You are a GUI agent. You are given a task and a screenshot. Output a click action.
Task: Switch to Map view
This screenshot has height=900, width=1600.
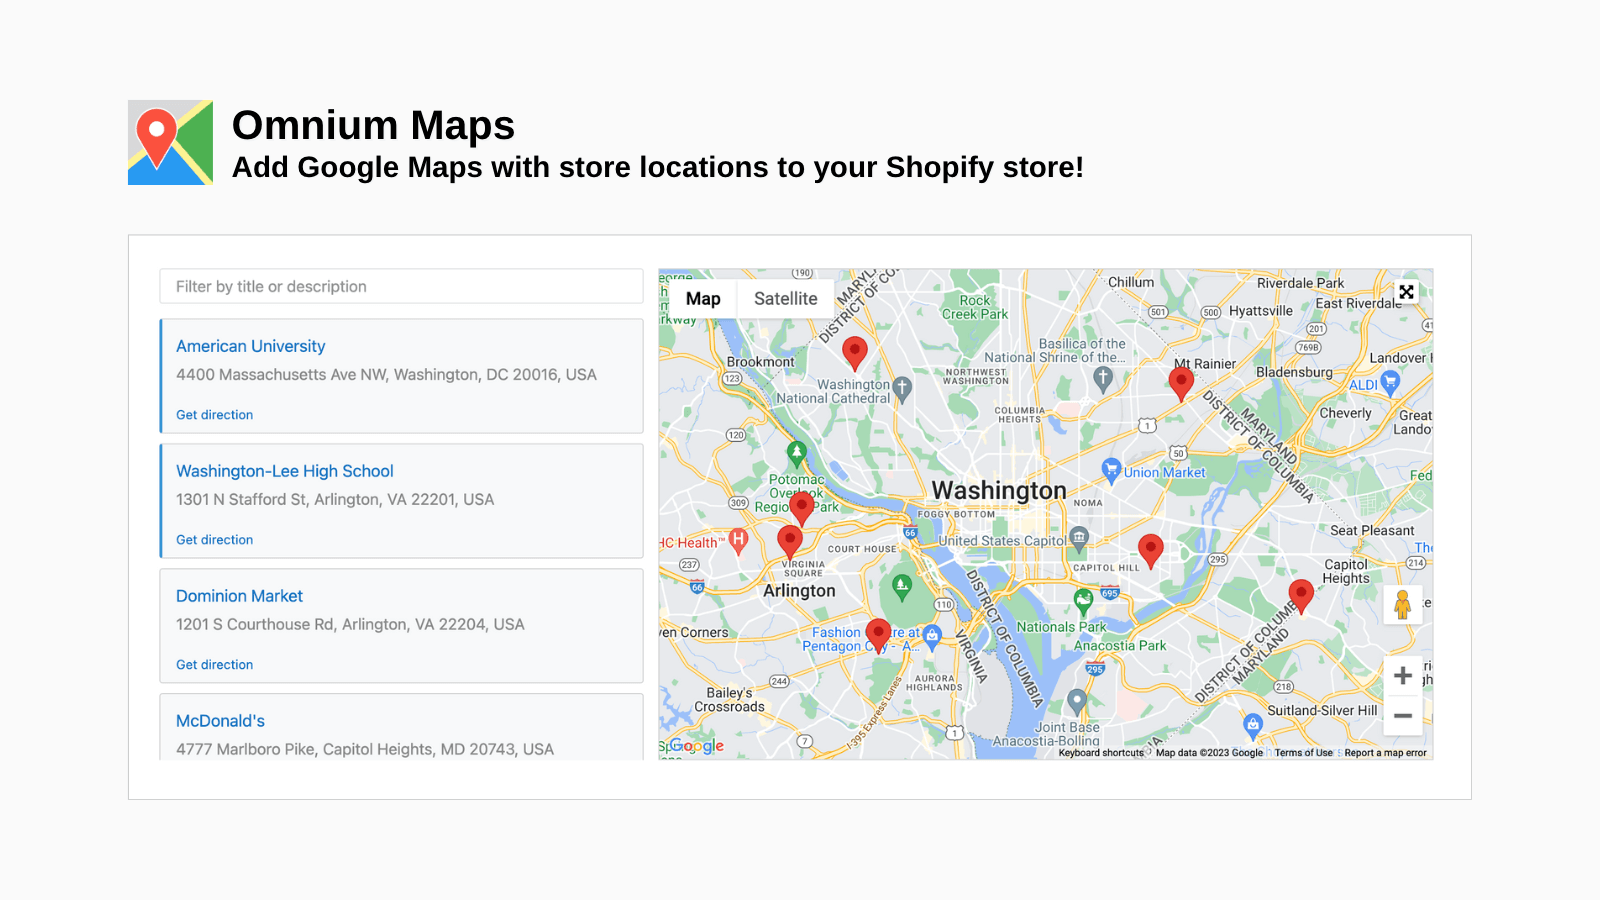coord(705,297)
